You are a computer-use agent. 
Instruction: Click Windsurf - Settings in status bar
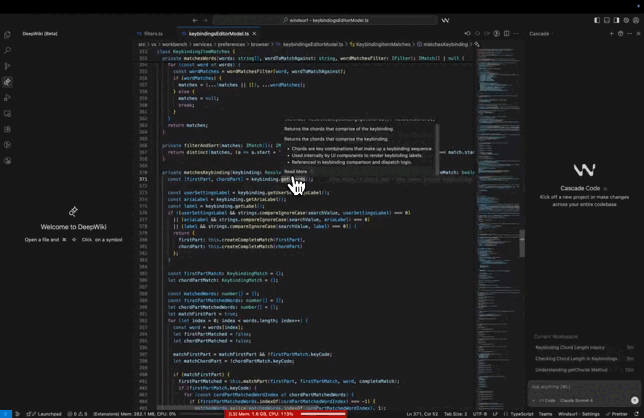point(579,414)
